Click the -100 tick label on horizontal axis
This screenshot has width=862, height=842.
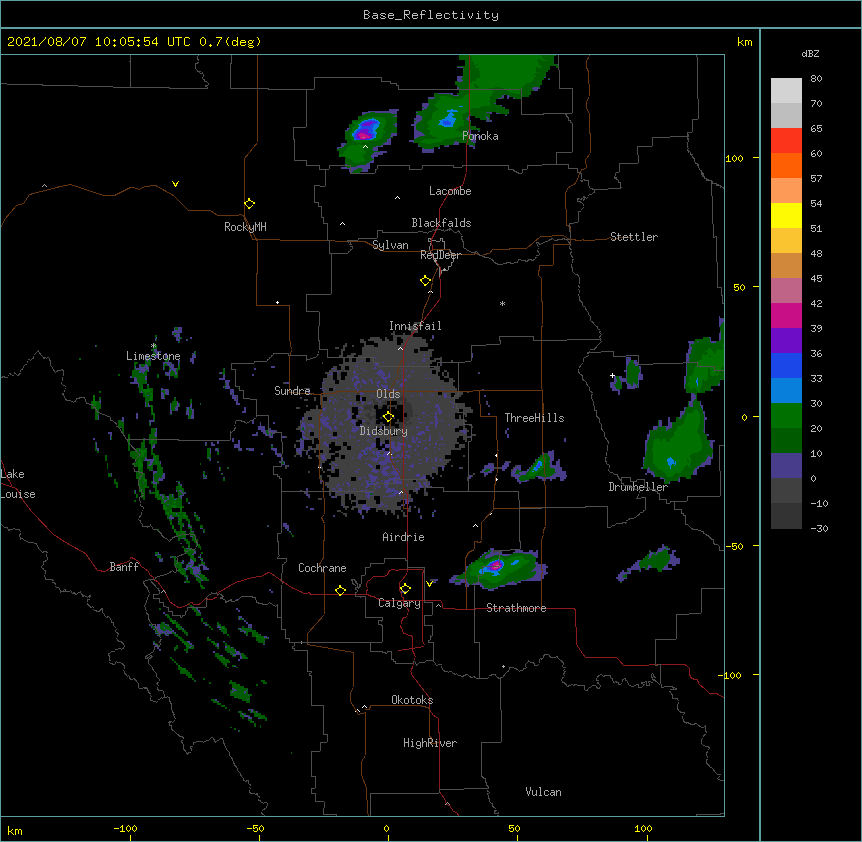[x=125, y=828]
